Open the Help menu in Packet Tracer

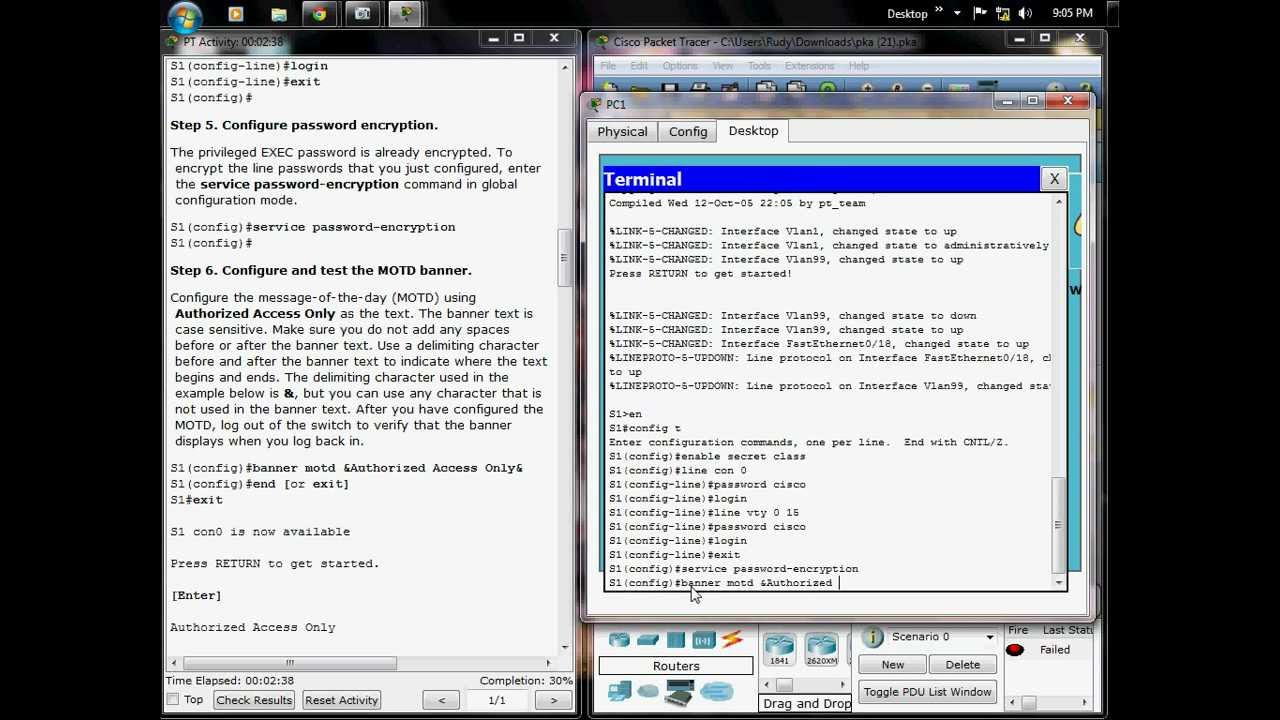tap(859, 66)
